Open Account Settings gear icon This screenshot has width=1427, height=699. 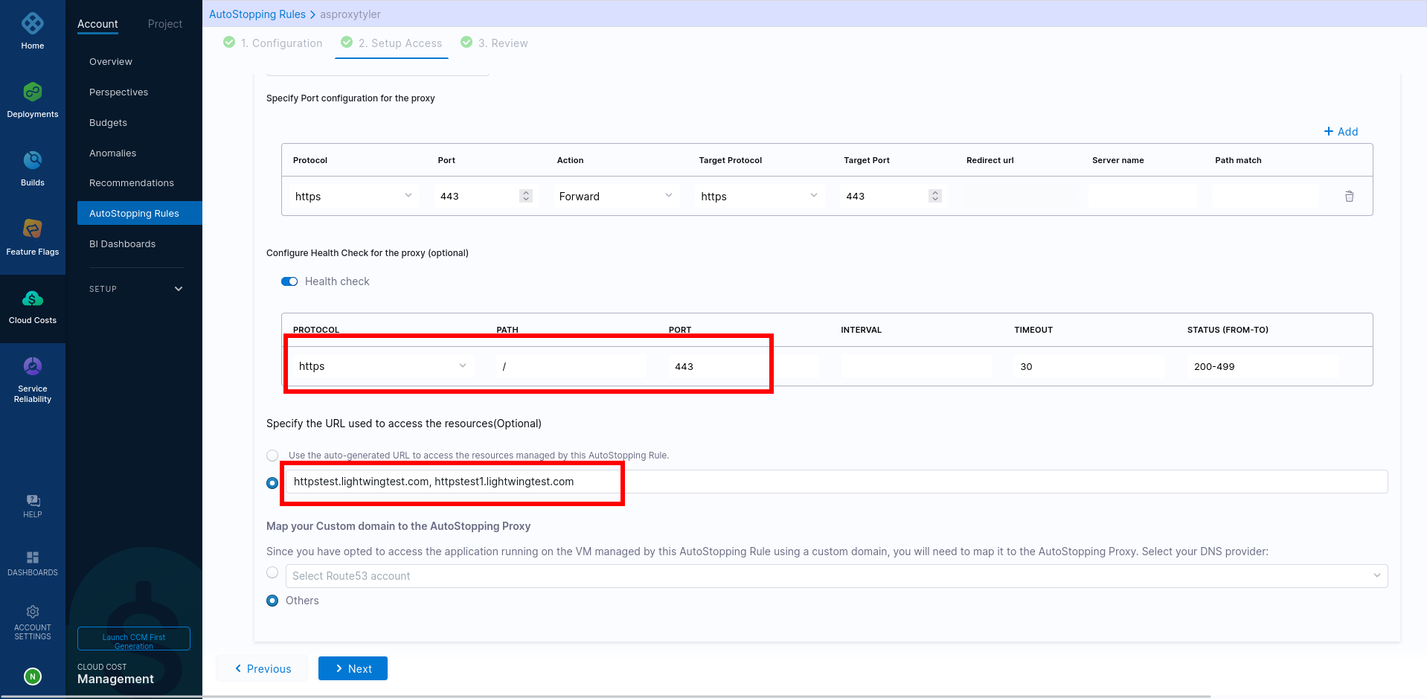tap(32, 611)
